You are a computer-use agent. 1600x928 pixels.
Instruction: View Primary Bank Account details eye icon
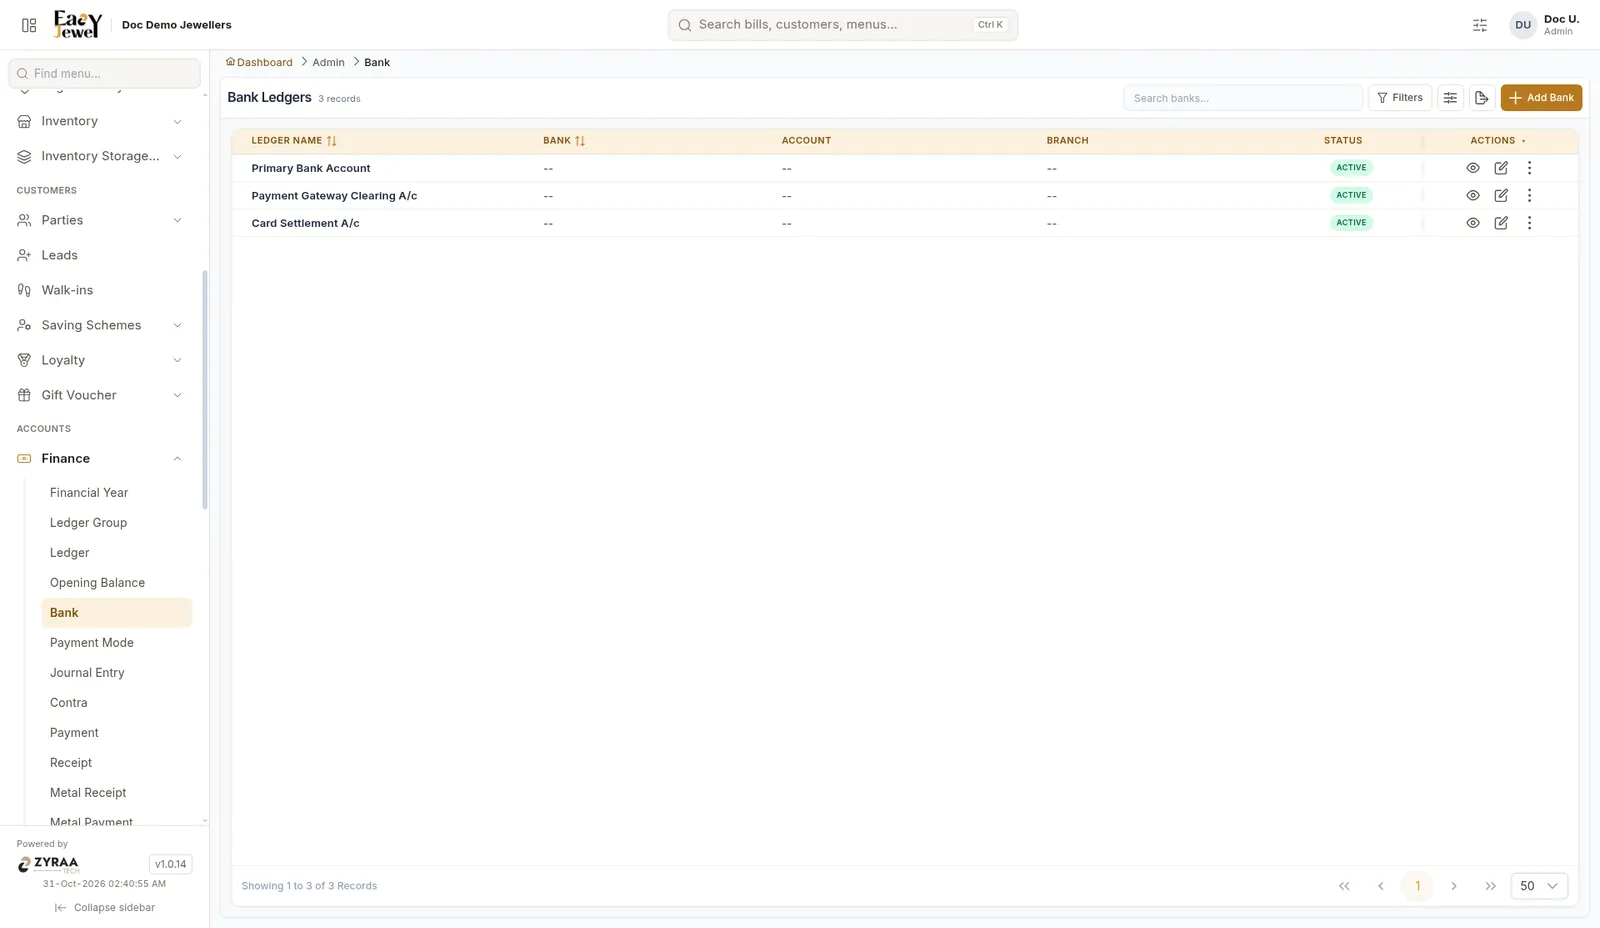coord(1473,168)
